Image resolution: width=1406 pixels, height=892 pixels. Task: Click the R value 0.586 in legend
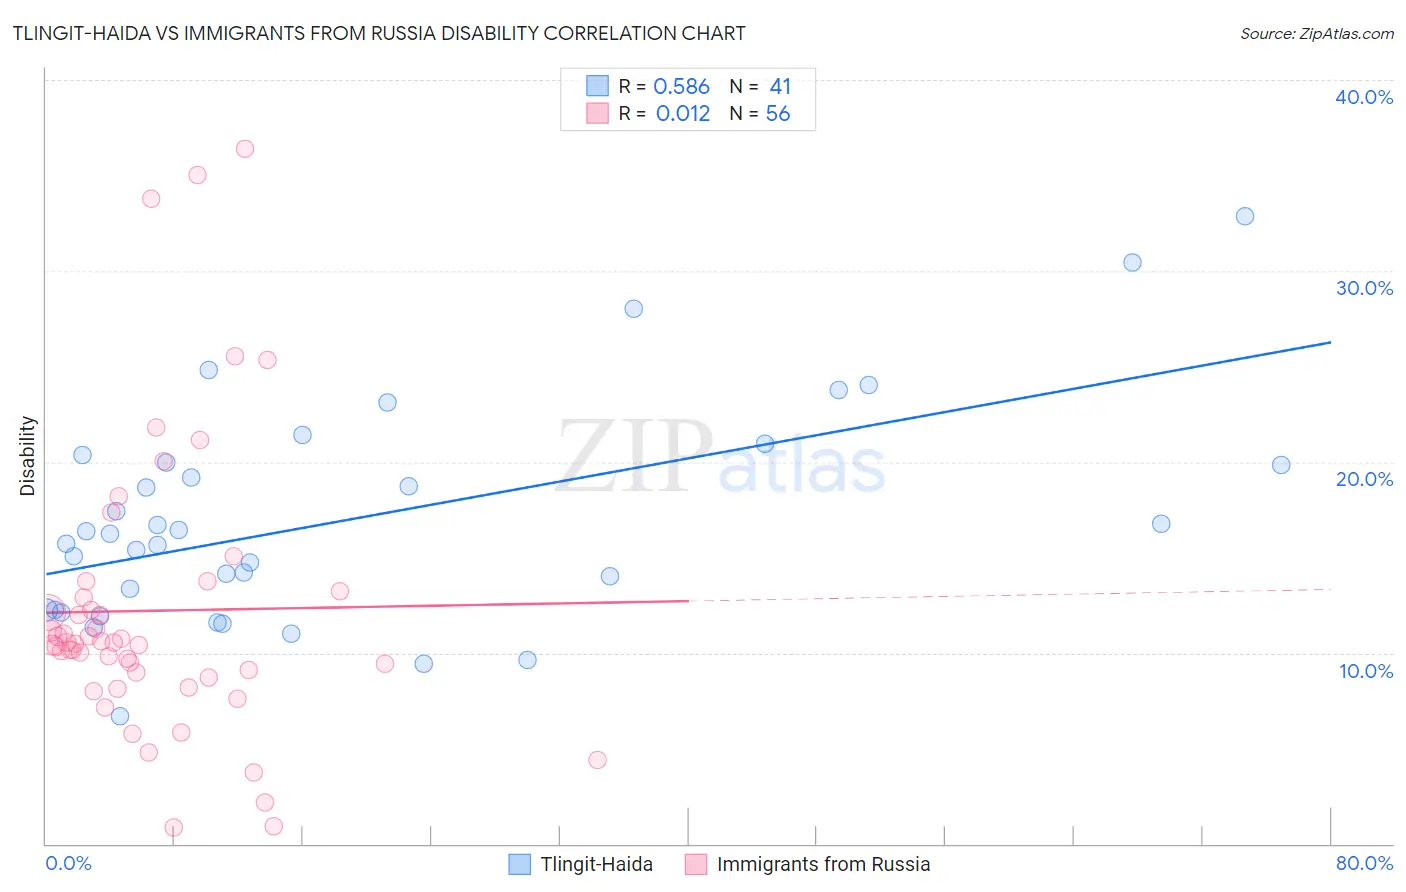[681, 86]
